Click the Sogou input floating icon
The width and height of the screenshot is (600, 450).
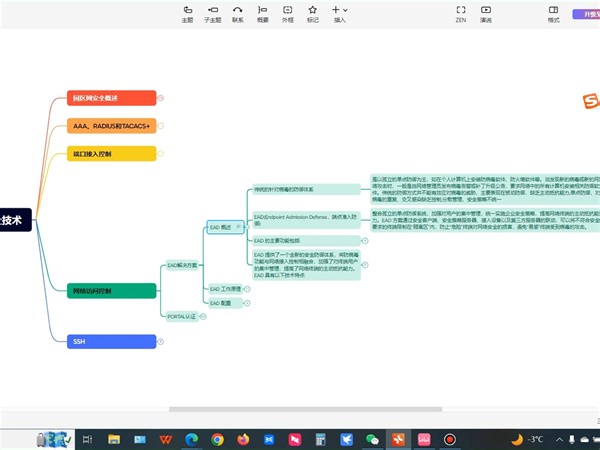[x=590, y=101]
